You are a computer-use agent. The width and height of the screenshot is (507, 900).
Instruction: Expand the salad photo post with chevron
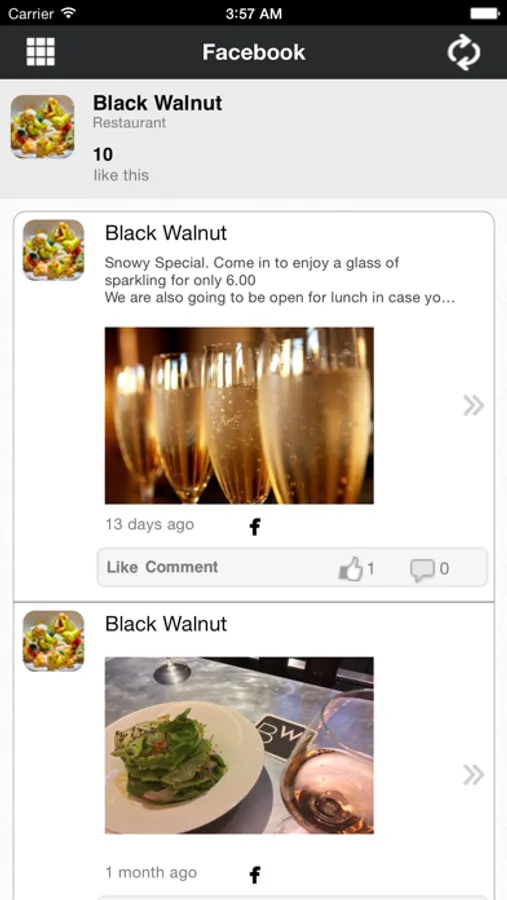tap(474, 775)
